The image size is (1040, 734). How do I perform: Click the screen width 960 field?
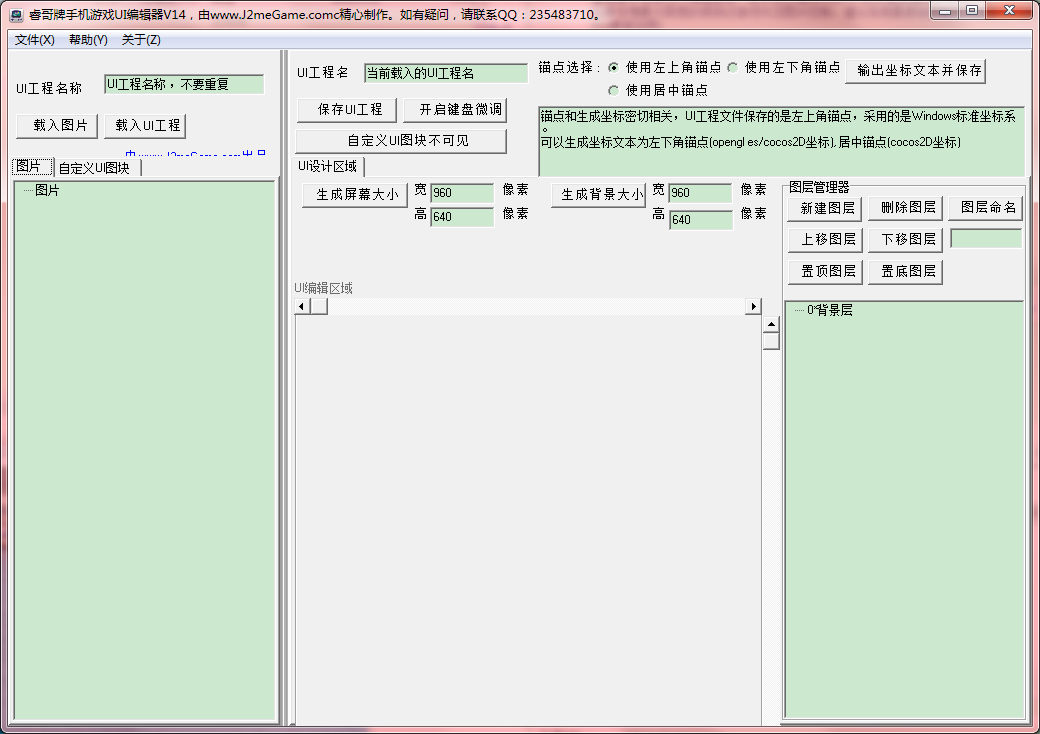pyautogui.click(x=462, y=193)
